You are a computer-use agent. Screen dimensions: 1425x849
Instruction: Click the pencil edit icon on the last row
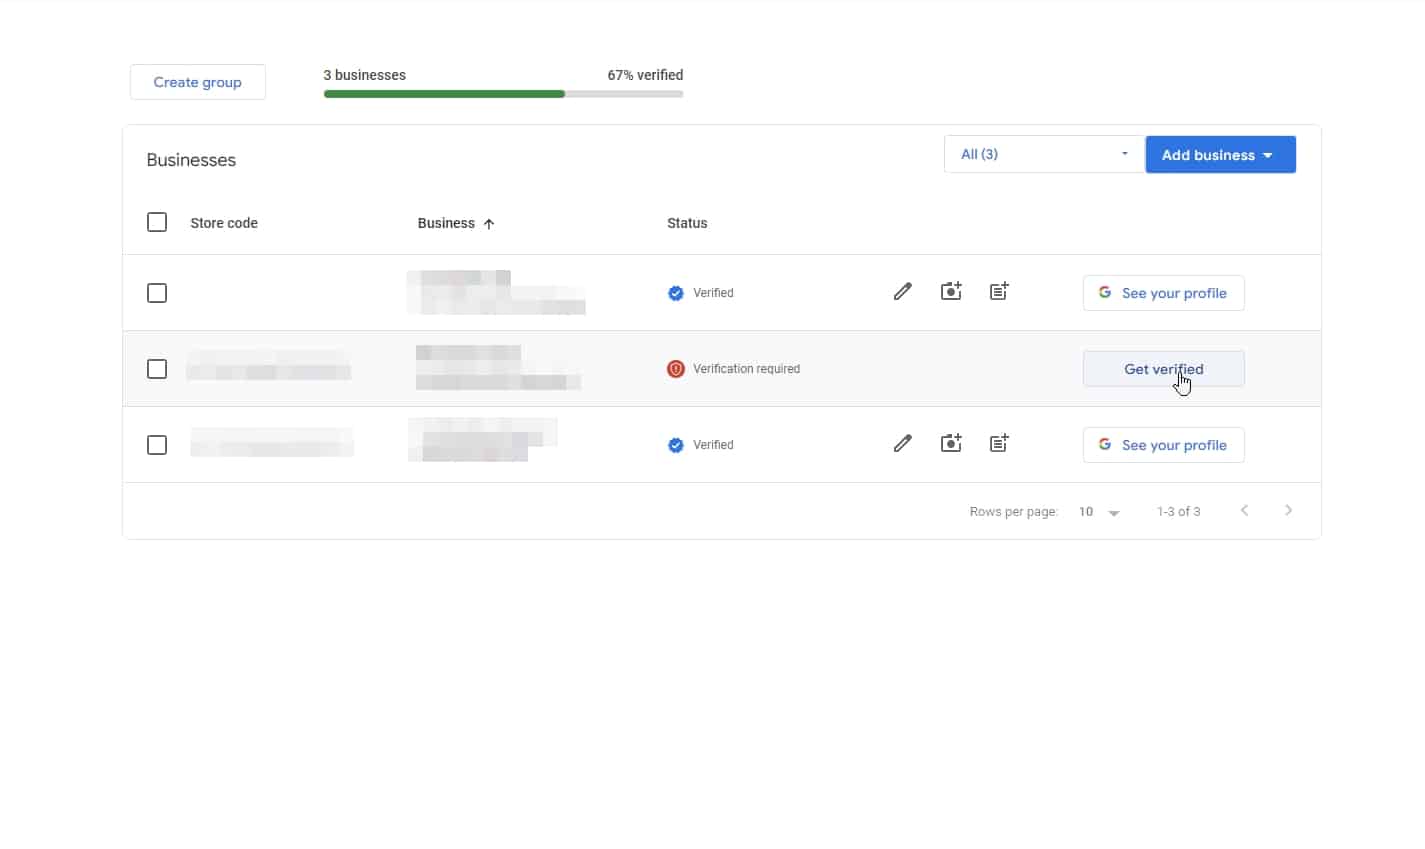tap(902, 443)
